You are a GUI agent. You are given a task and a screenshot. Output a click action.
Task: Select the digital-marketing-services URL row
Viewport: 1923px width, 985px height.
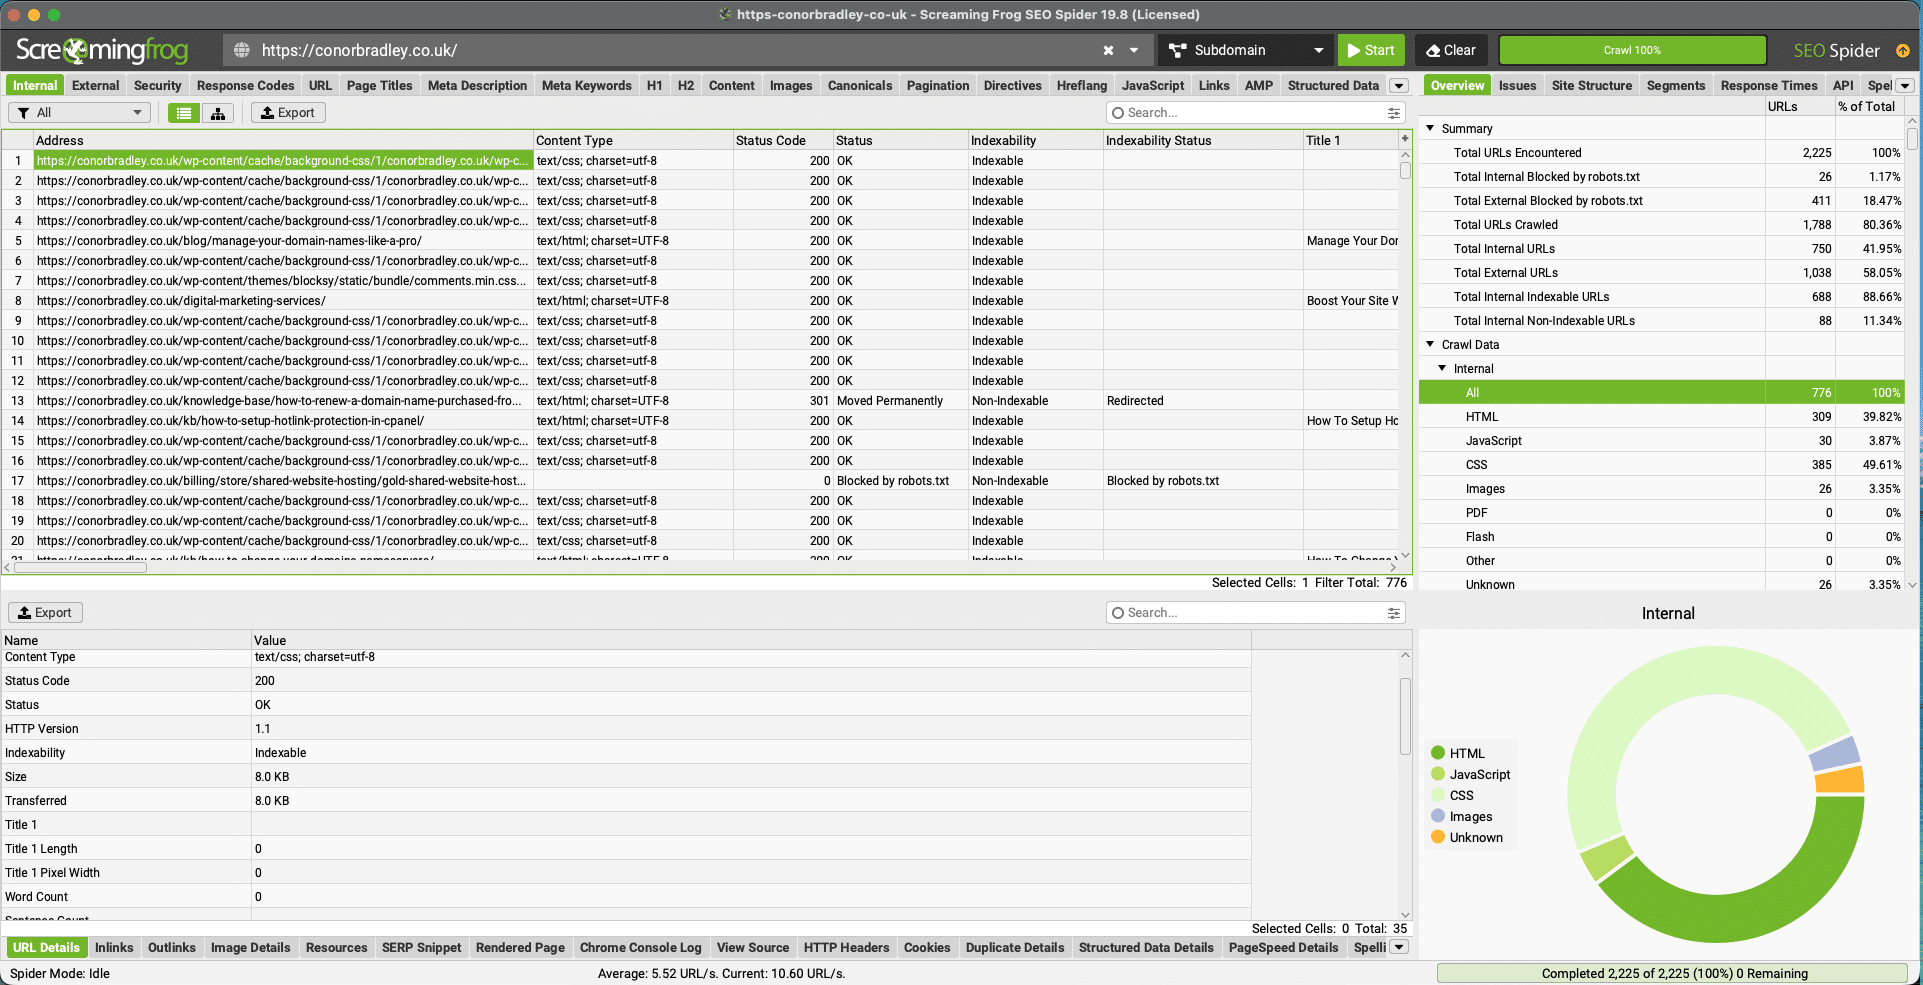[282, 301]
